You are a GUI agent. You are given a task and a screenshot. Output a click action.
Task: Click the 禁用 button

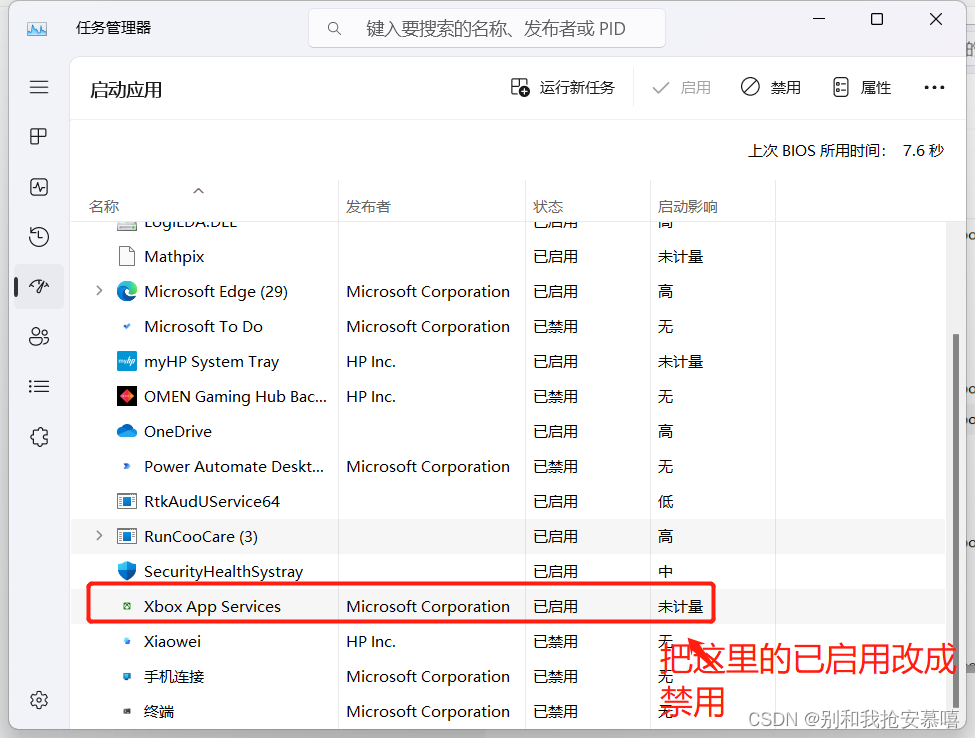pyautogui.click(x=771, y=88)
